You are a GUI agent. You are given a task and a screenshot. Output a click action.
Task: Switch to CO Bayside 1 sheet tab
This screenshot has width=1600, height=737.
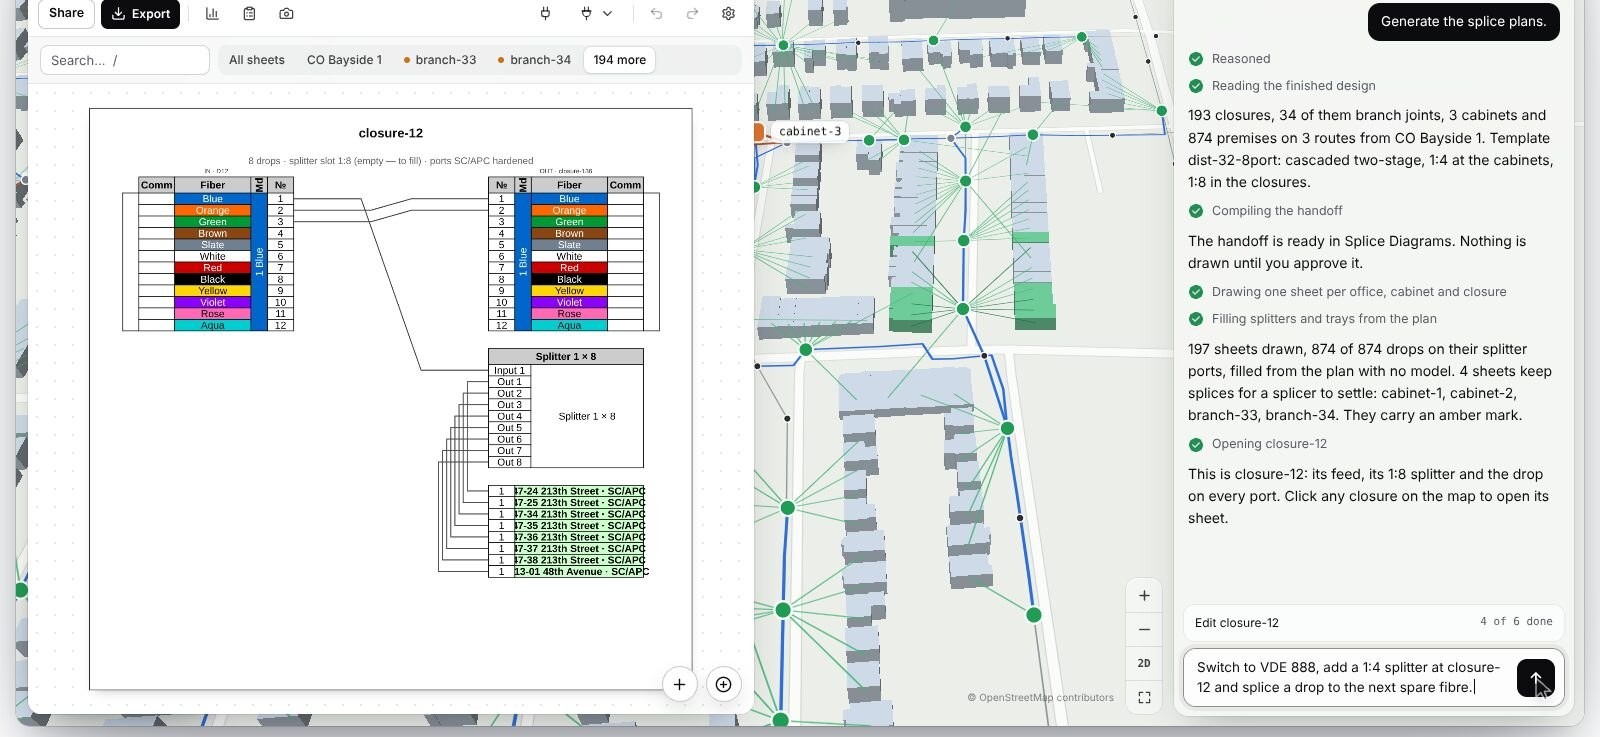pos(344,60)
